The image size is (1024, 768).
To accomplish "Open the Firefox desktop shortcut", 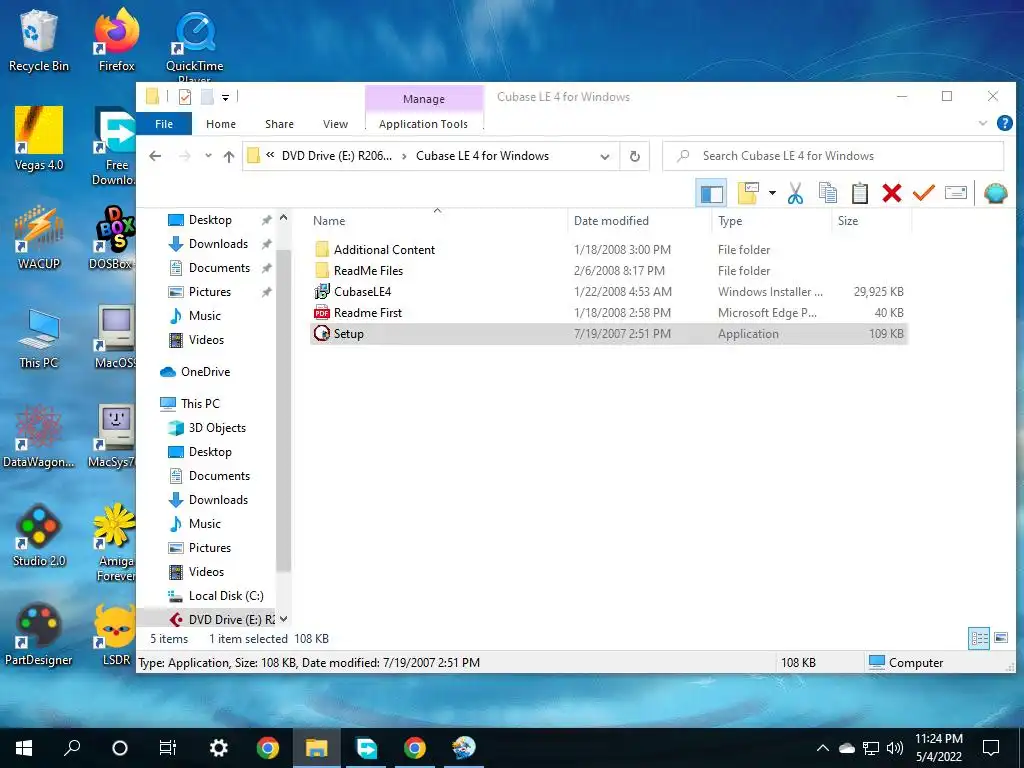I will 116,40.
